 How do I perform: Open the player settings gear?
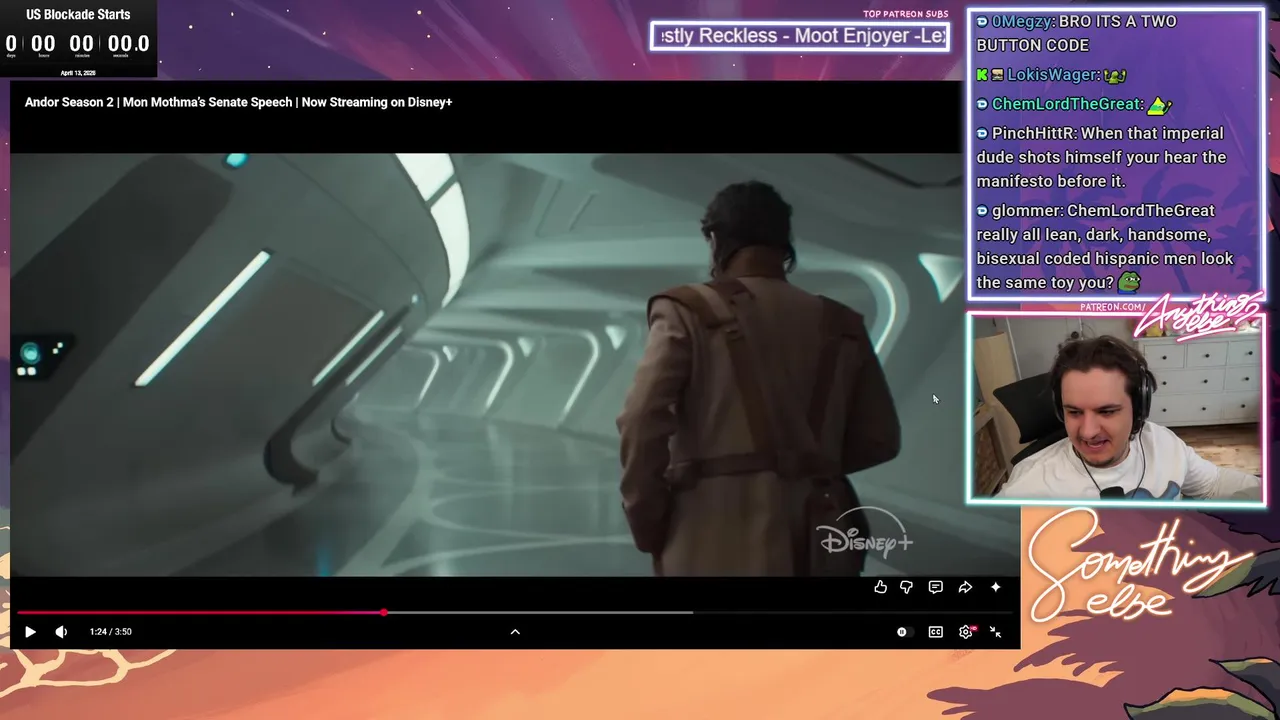[x=966, y=632]
